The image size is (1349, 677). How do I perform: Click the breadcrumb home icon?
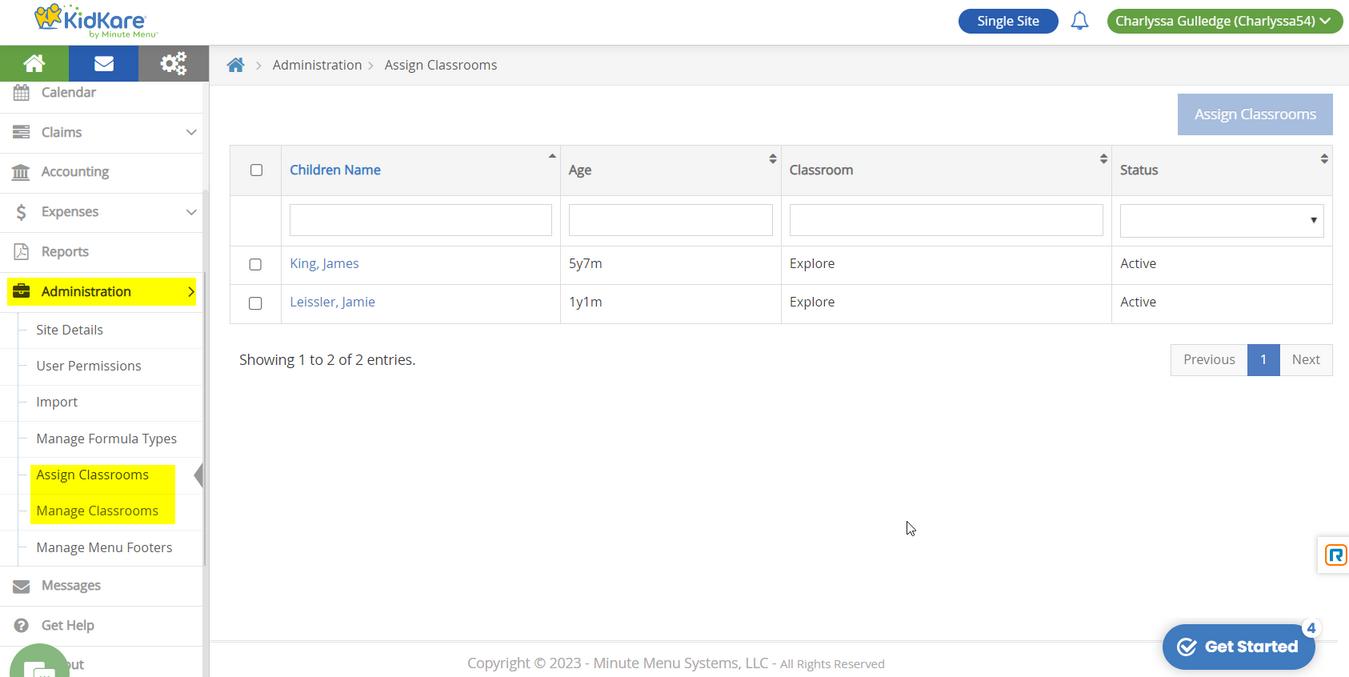pos(236,65)
